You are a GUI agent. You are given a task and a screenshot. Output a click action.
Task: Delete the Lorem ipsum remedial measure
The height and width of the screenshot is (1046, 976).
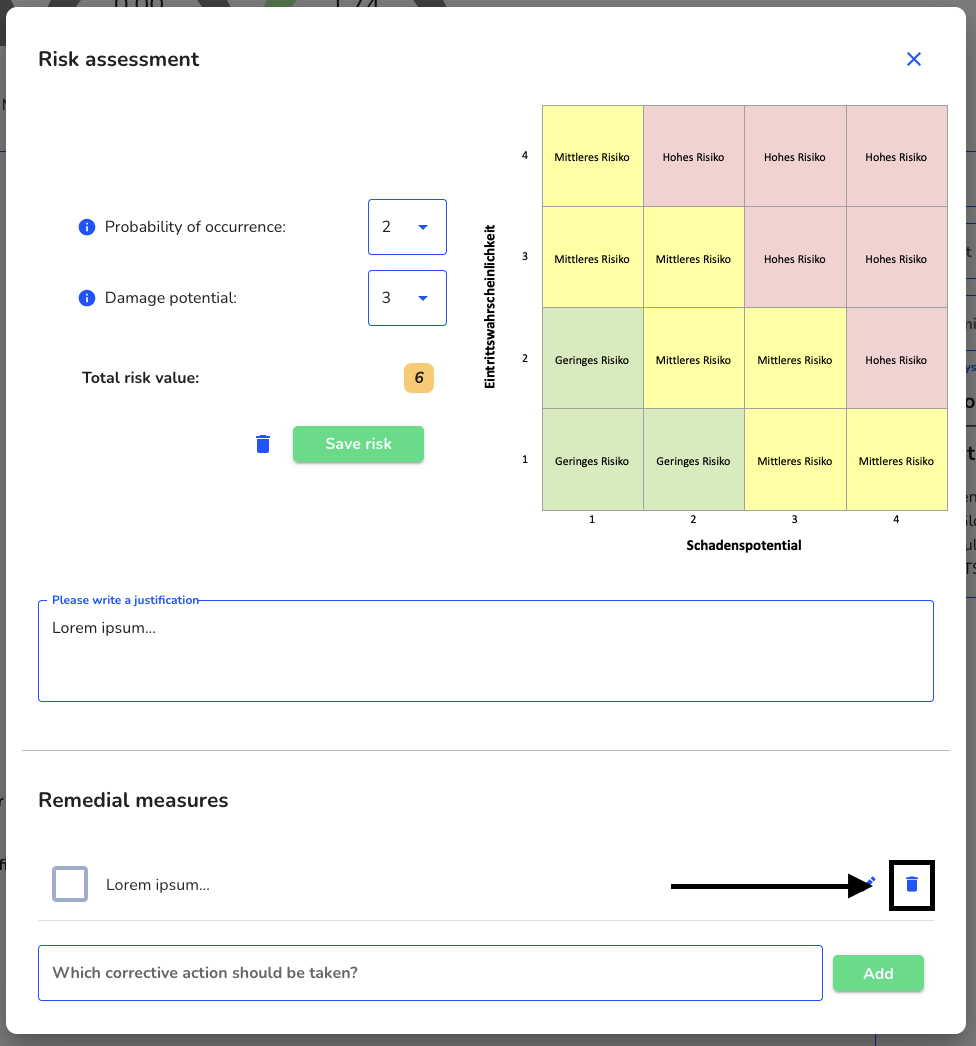[x=911, y=885]
